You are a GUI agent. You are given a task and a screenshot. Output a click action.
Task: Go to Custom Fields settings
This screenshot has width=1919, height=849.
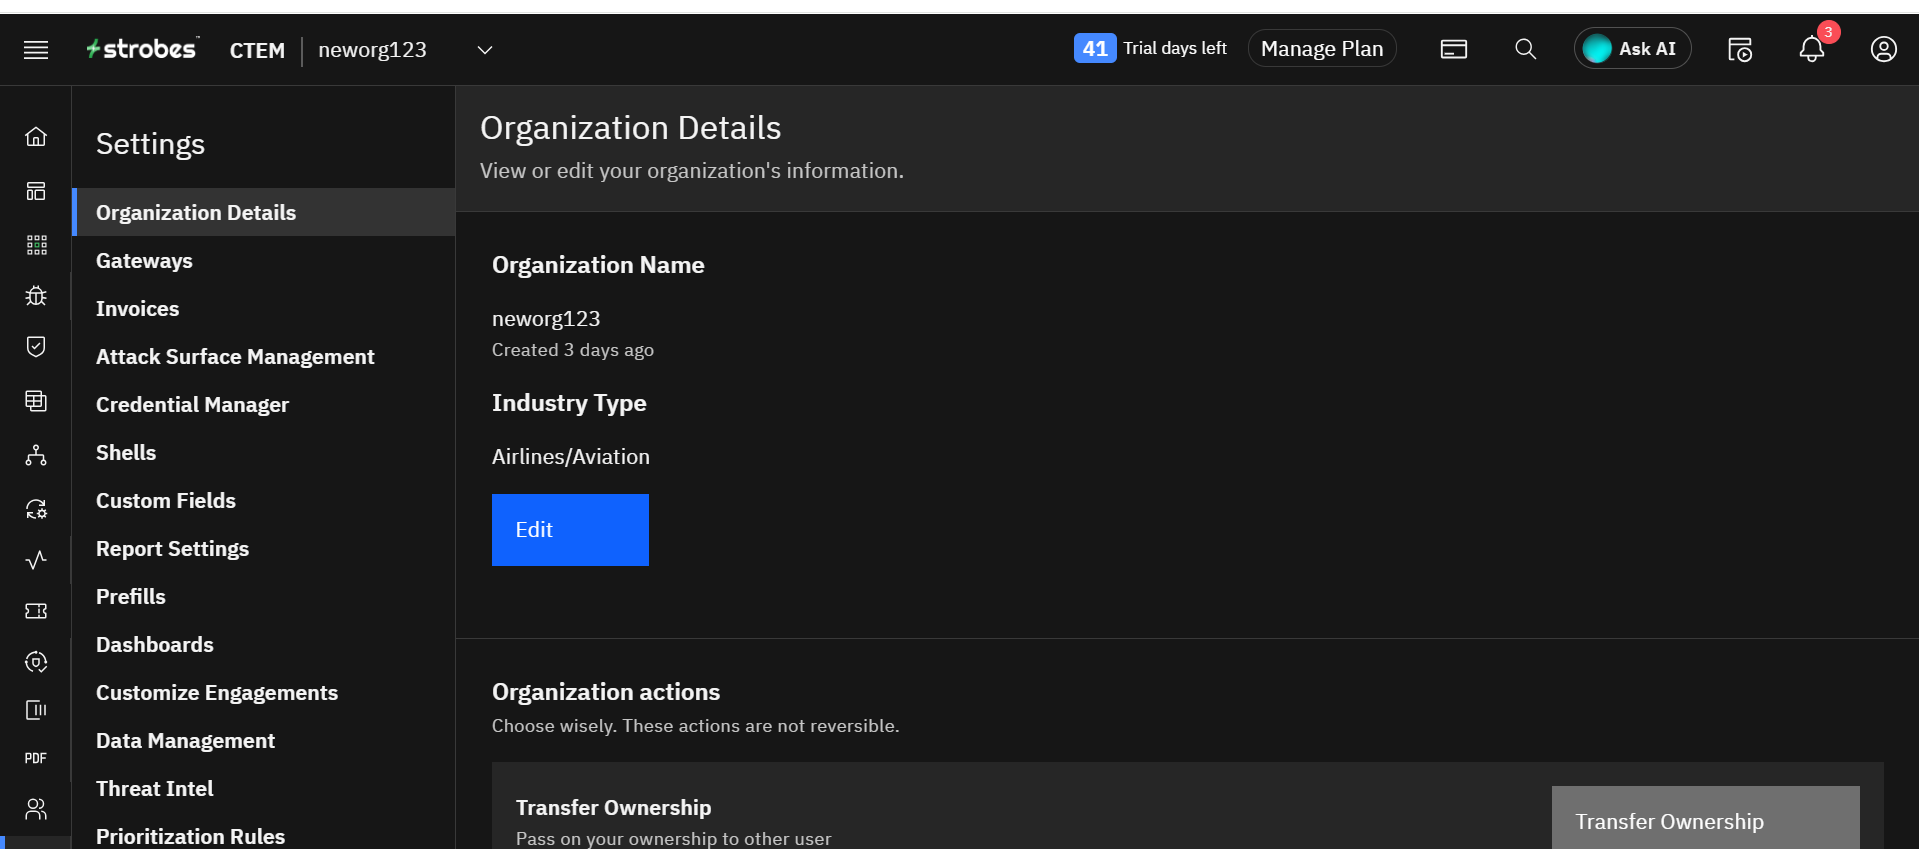click(166, 501)
